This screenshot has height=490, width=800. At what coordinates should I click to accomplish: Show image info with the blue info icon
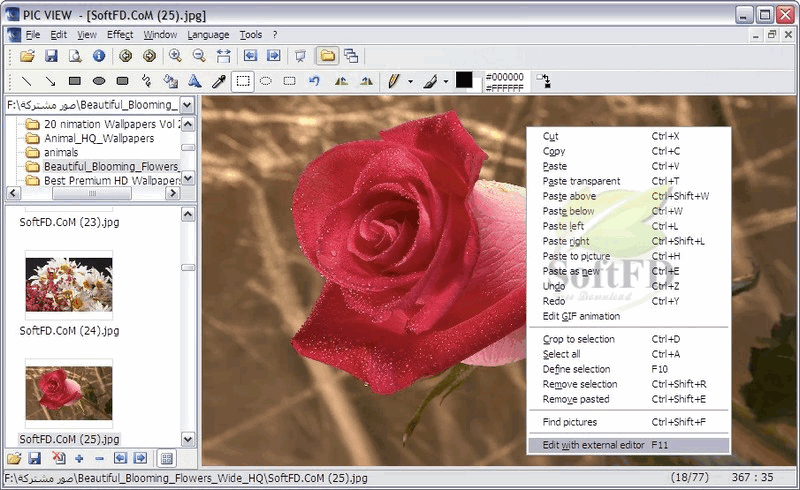(99, 56)
